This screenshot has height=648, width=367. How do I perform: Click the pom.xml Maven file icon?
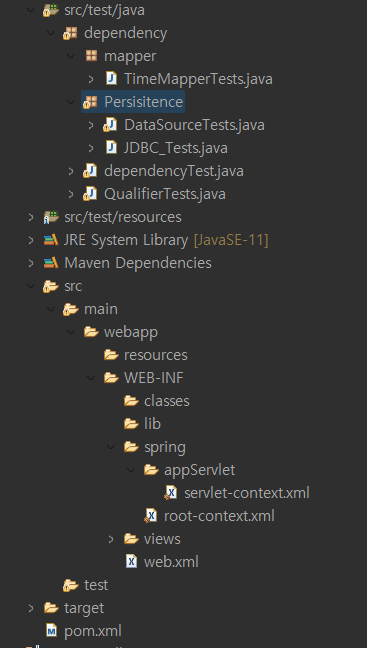point(51,631)
